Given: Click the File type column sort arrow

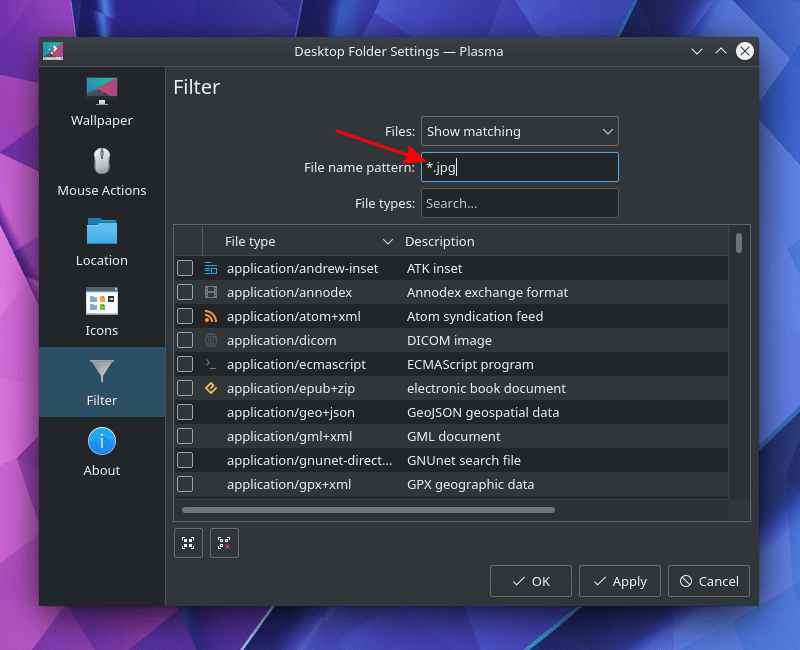Looking at the screenshot, I should point(388,241).
